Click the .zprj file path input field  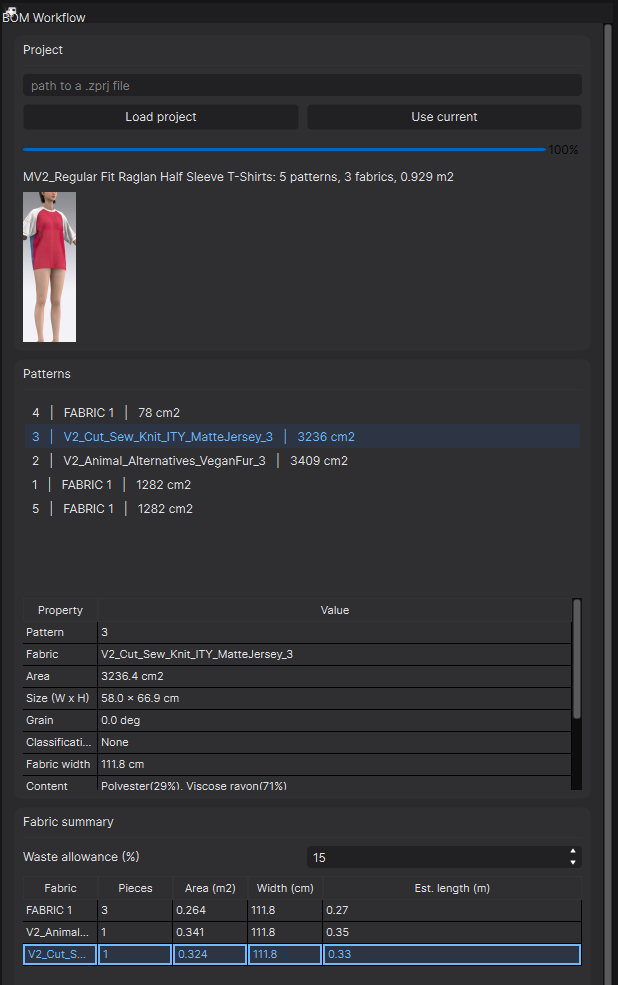[x=302, y=85]
